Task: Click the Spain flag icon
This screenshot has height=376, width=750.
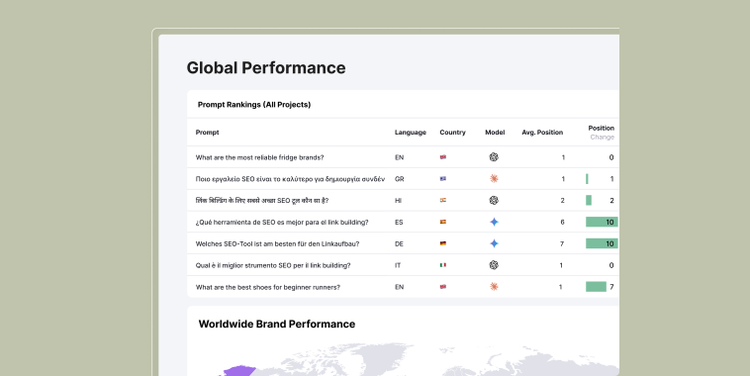Action: (443, 222)
